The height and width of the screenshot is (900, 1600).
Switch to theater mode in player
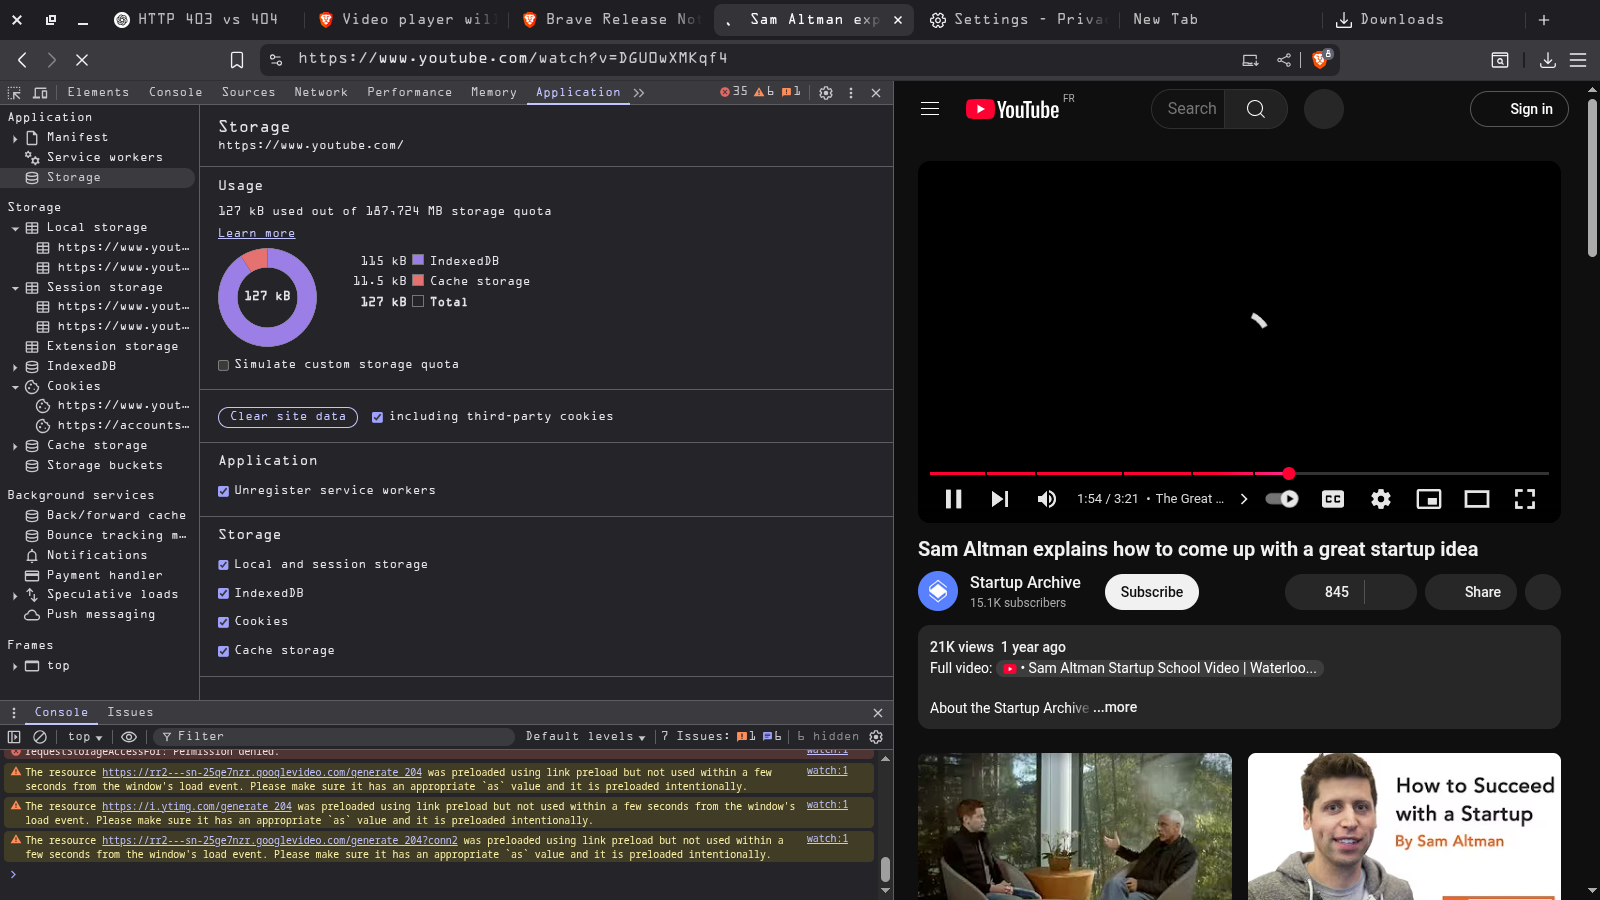coord(1477,499)
